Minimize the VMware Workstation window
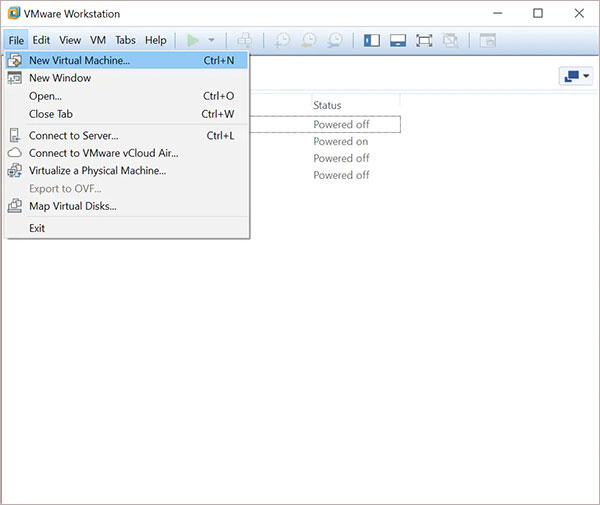The image size is (600, 505). pyautogui.click(x=497, y=13)
